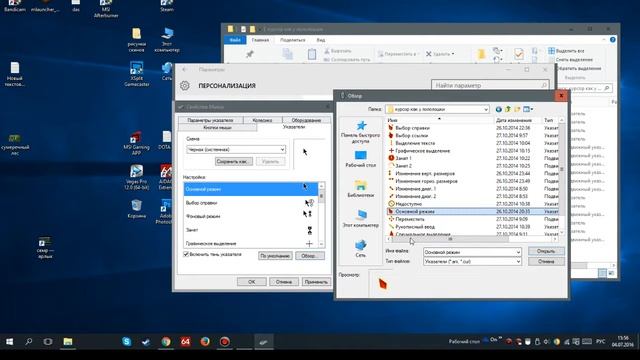Select Основной режим in Настройка list
The image size is (640, 360).
(251, 189)
